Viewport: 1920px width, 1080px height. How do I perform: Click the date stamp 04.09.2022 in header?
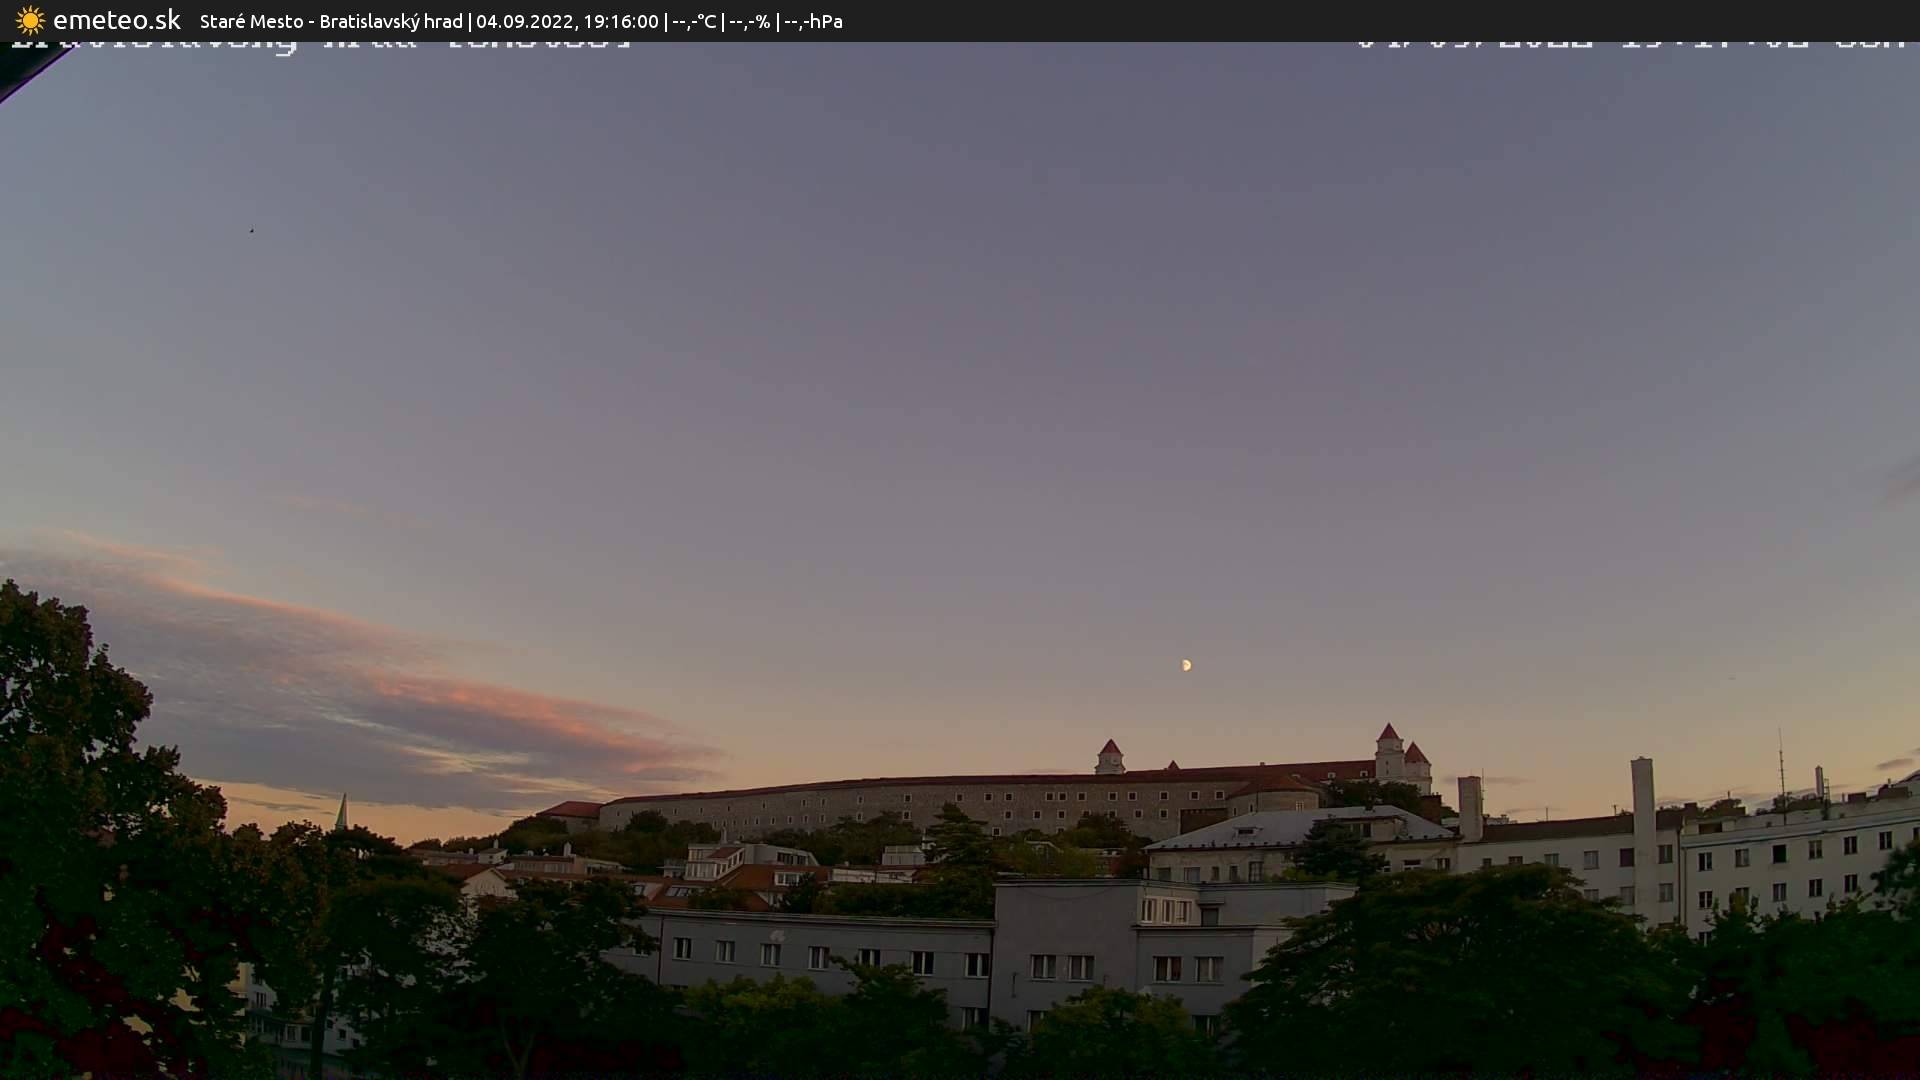click(x=524, y=21)
